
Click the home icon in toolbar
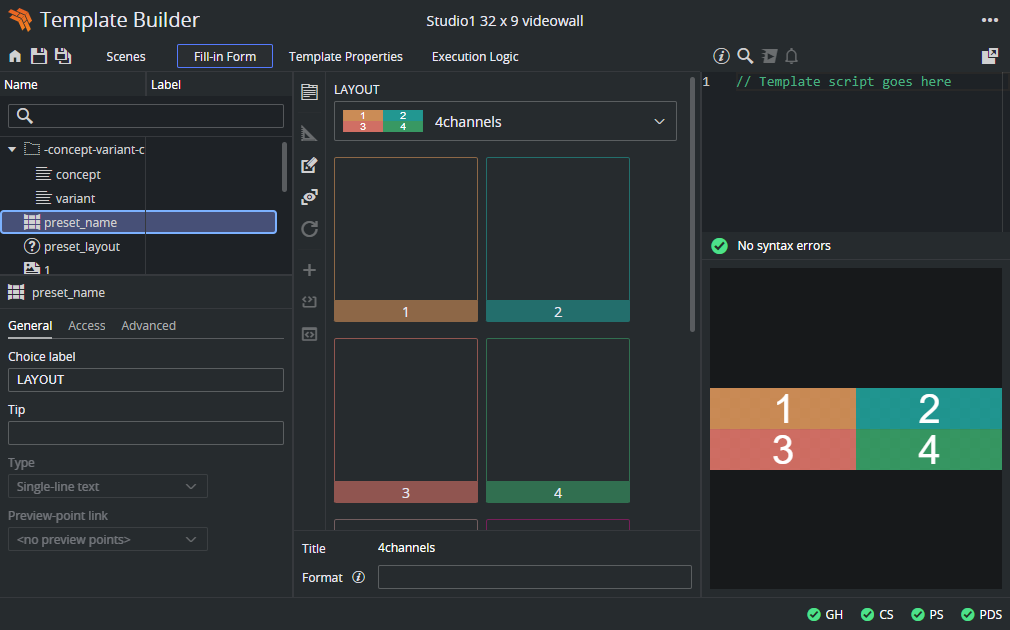point(15,57)
